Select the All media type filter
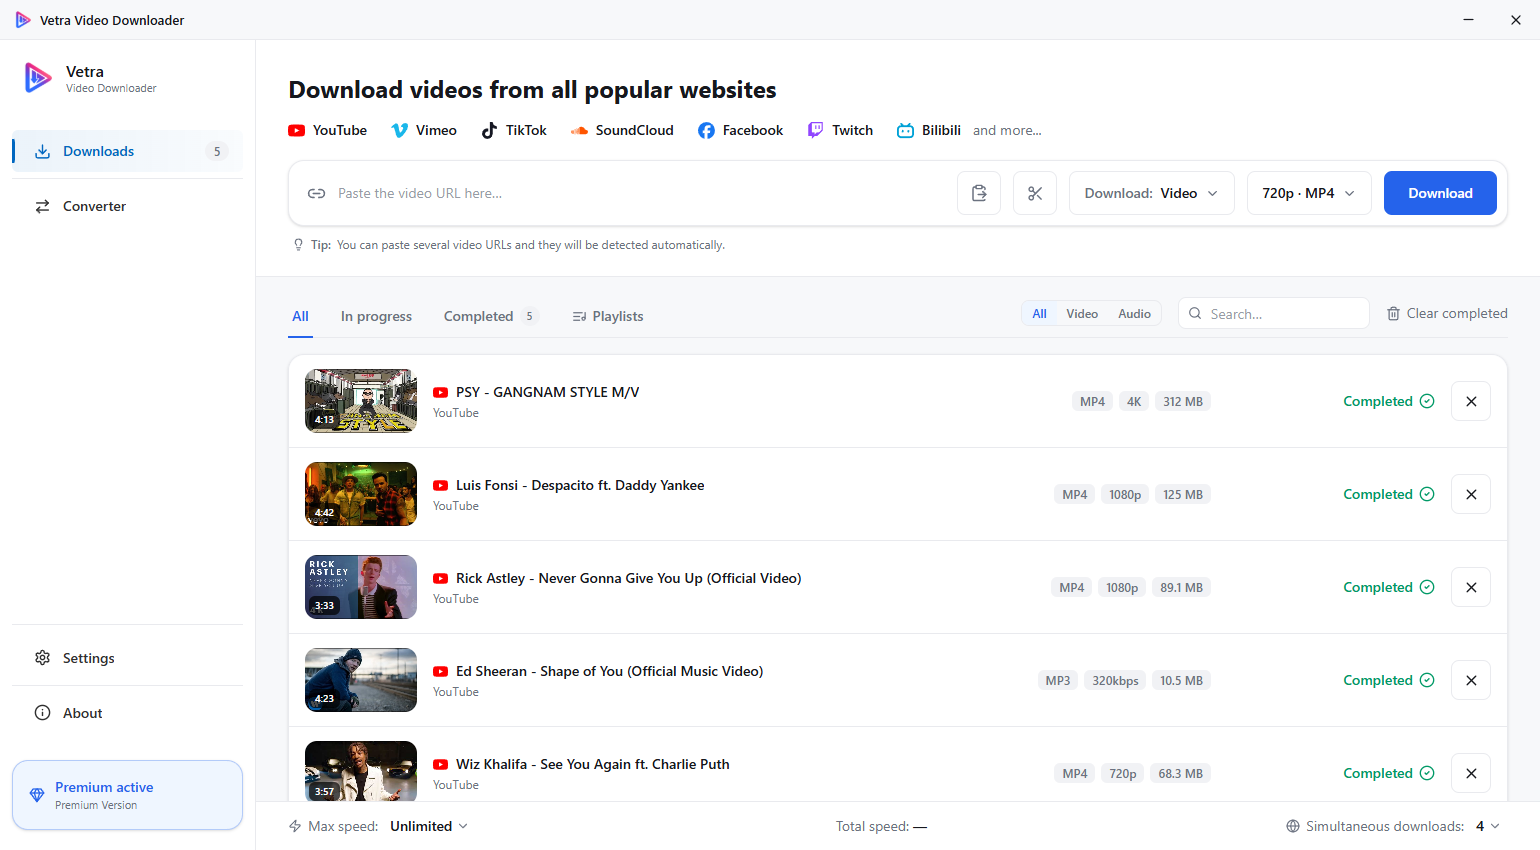This screenshot has height=850, width=1540. pos(1039,313)
